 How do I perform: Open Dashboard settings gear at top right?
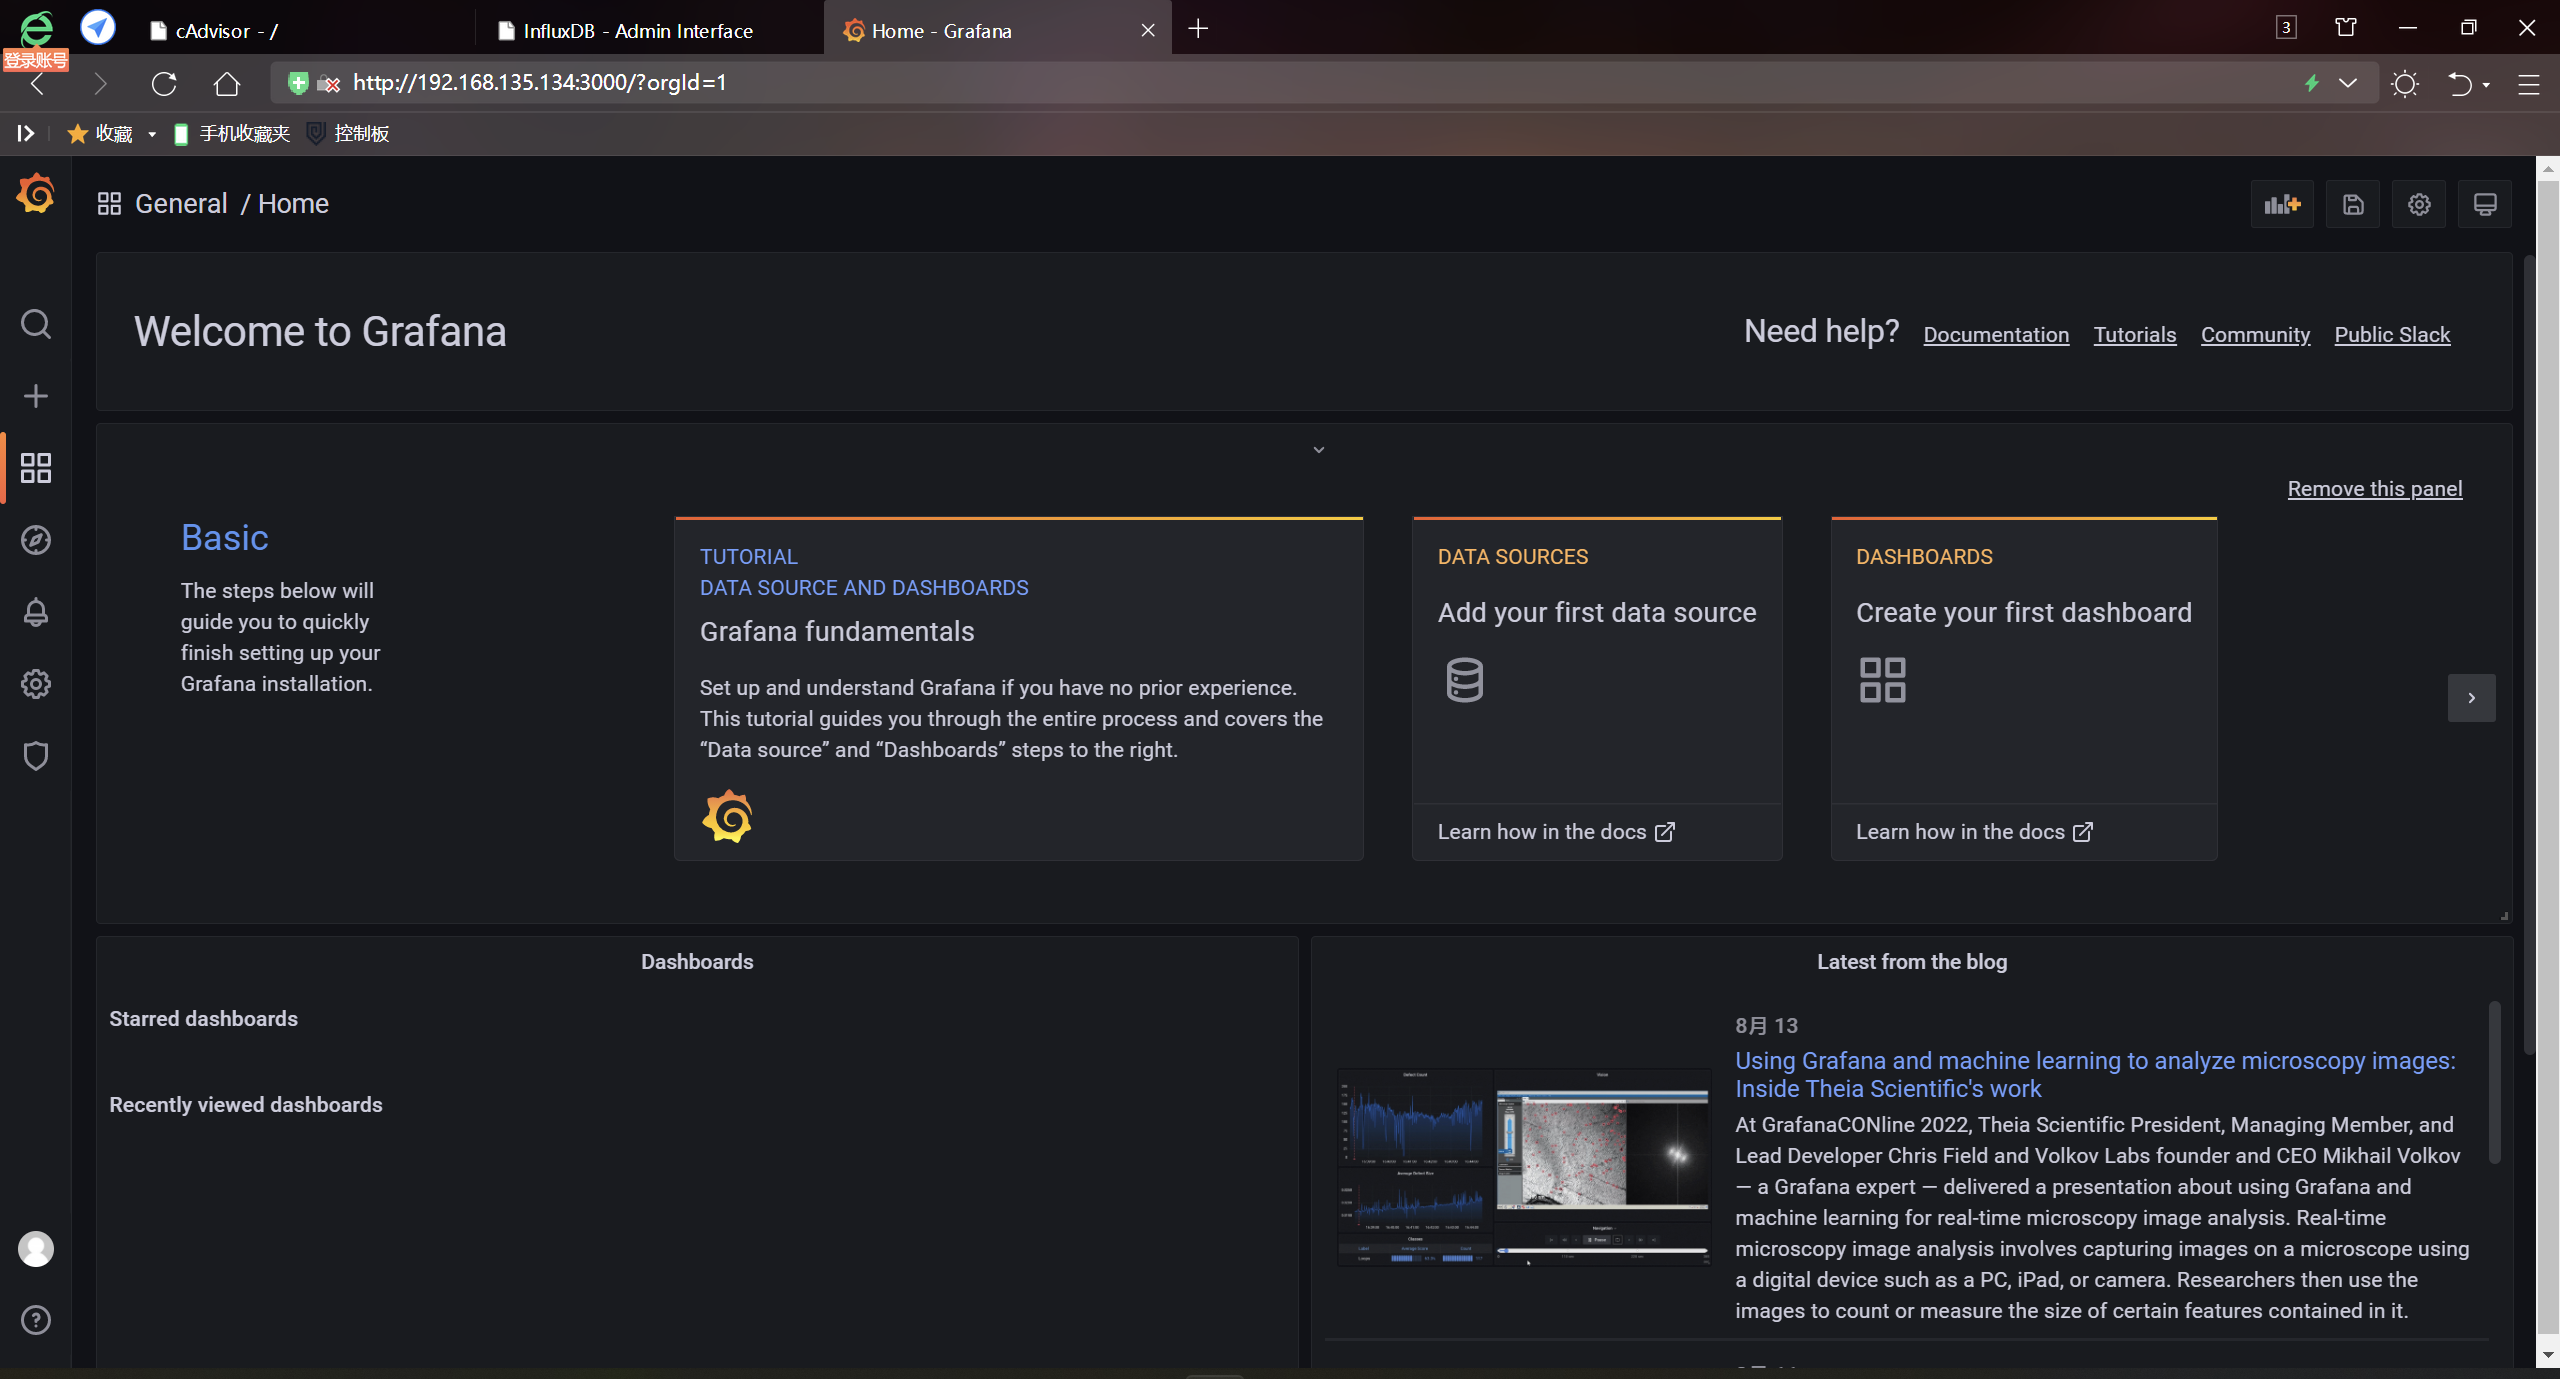coord(2419,204)
